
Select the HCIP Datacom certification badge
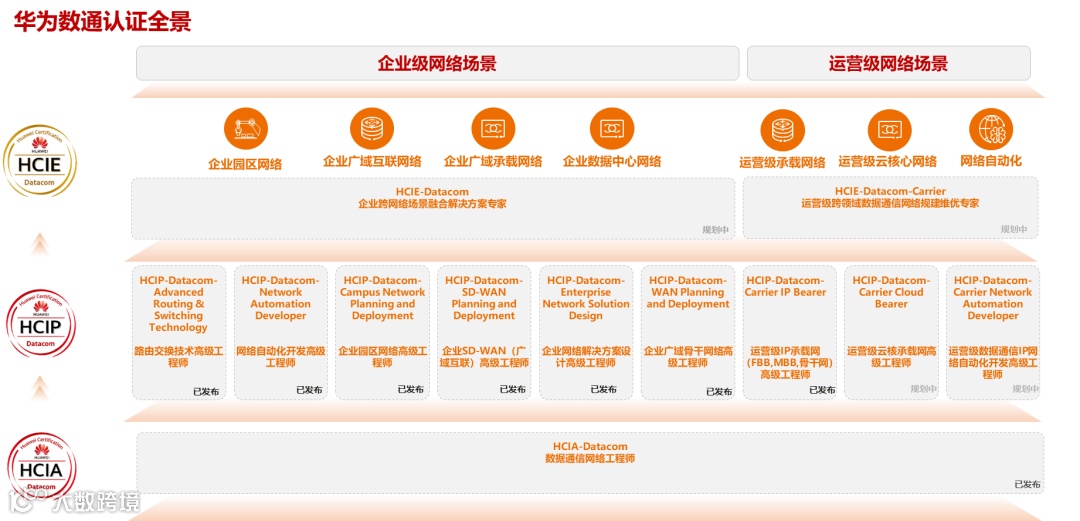[40, 321]
